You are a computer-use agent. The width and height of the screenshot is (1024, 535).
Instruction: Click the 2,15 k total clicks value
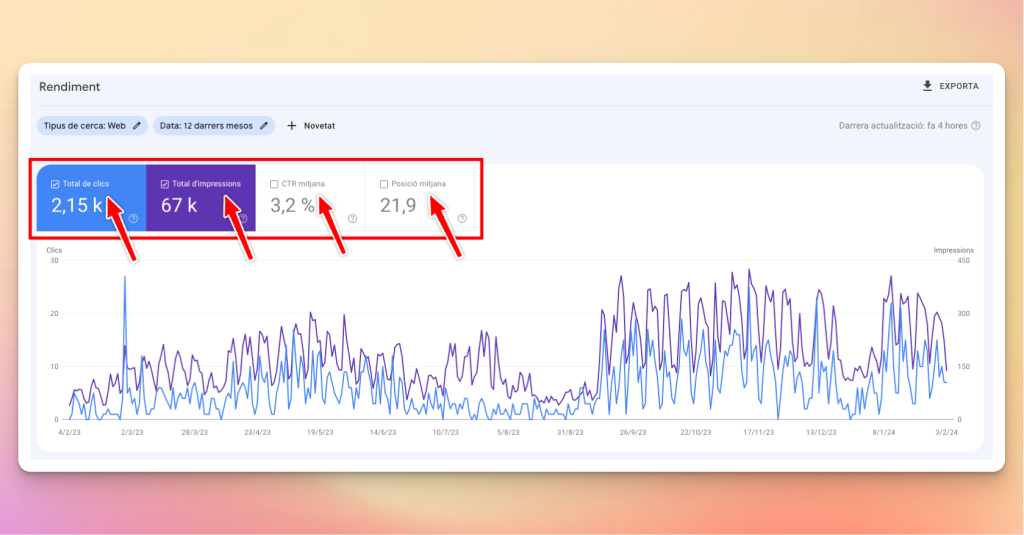[x=77, y=207]
